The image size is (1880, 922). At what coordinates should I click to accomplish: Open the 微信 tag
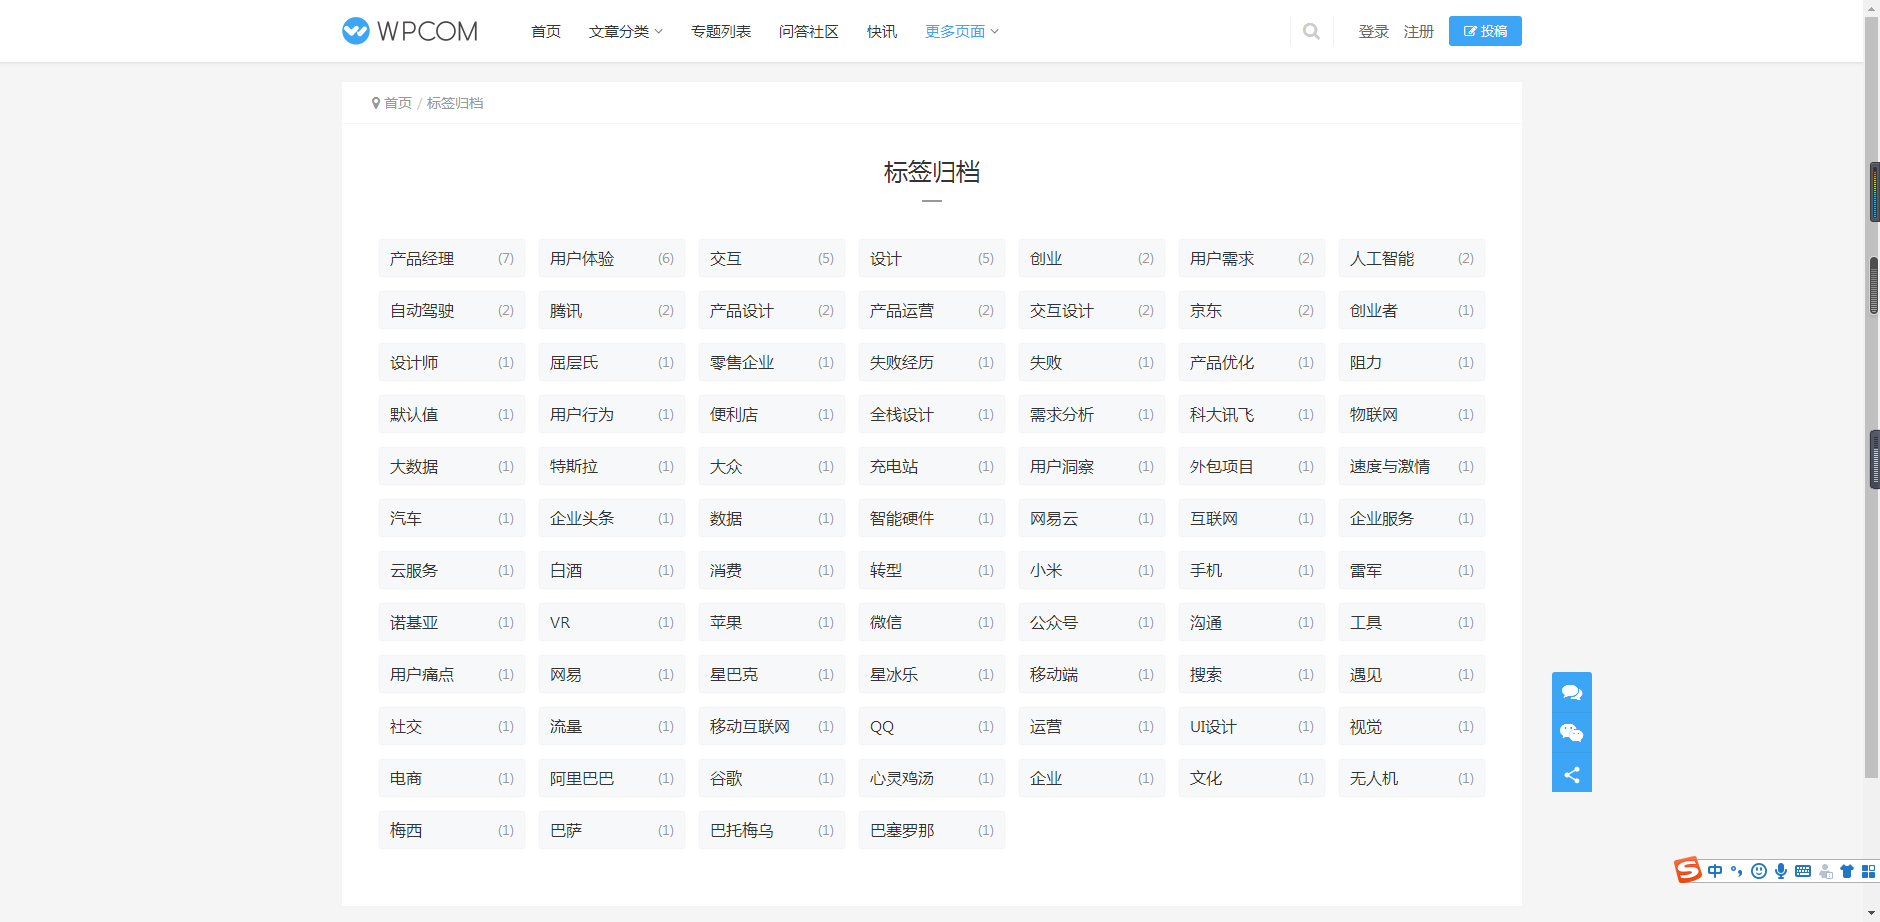pyautogui.click(x=932, y=622)
